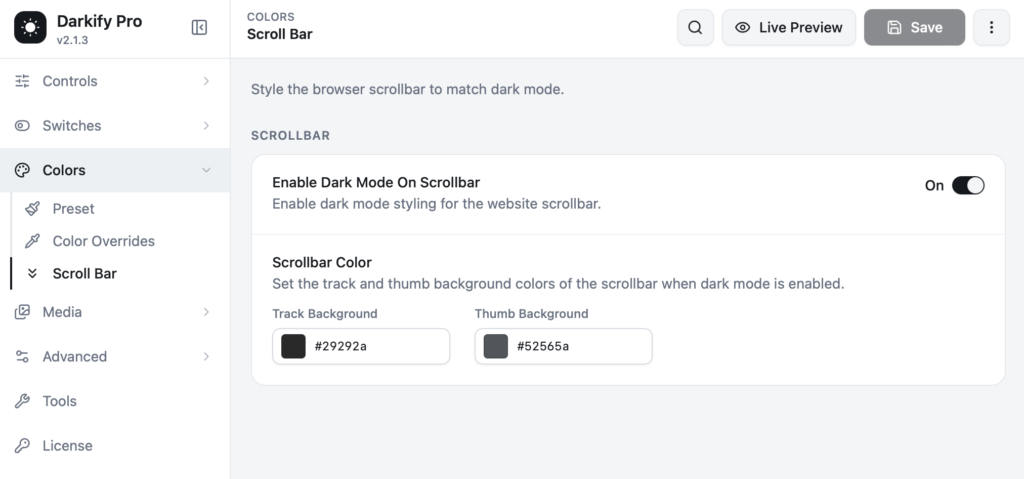Click the Darkify Pro sun logo

(x=30, y=27)
